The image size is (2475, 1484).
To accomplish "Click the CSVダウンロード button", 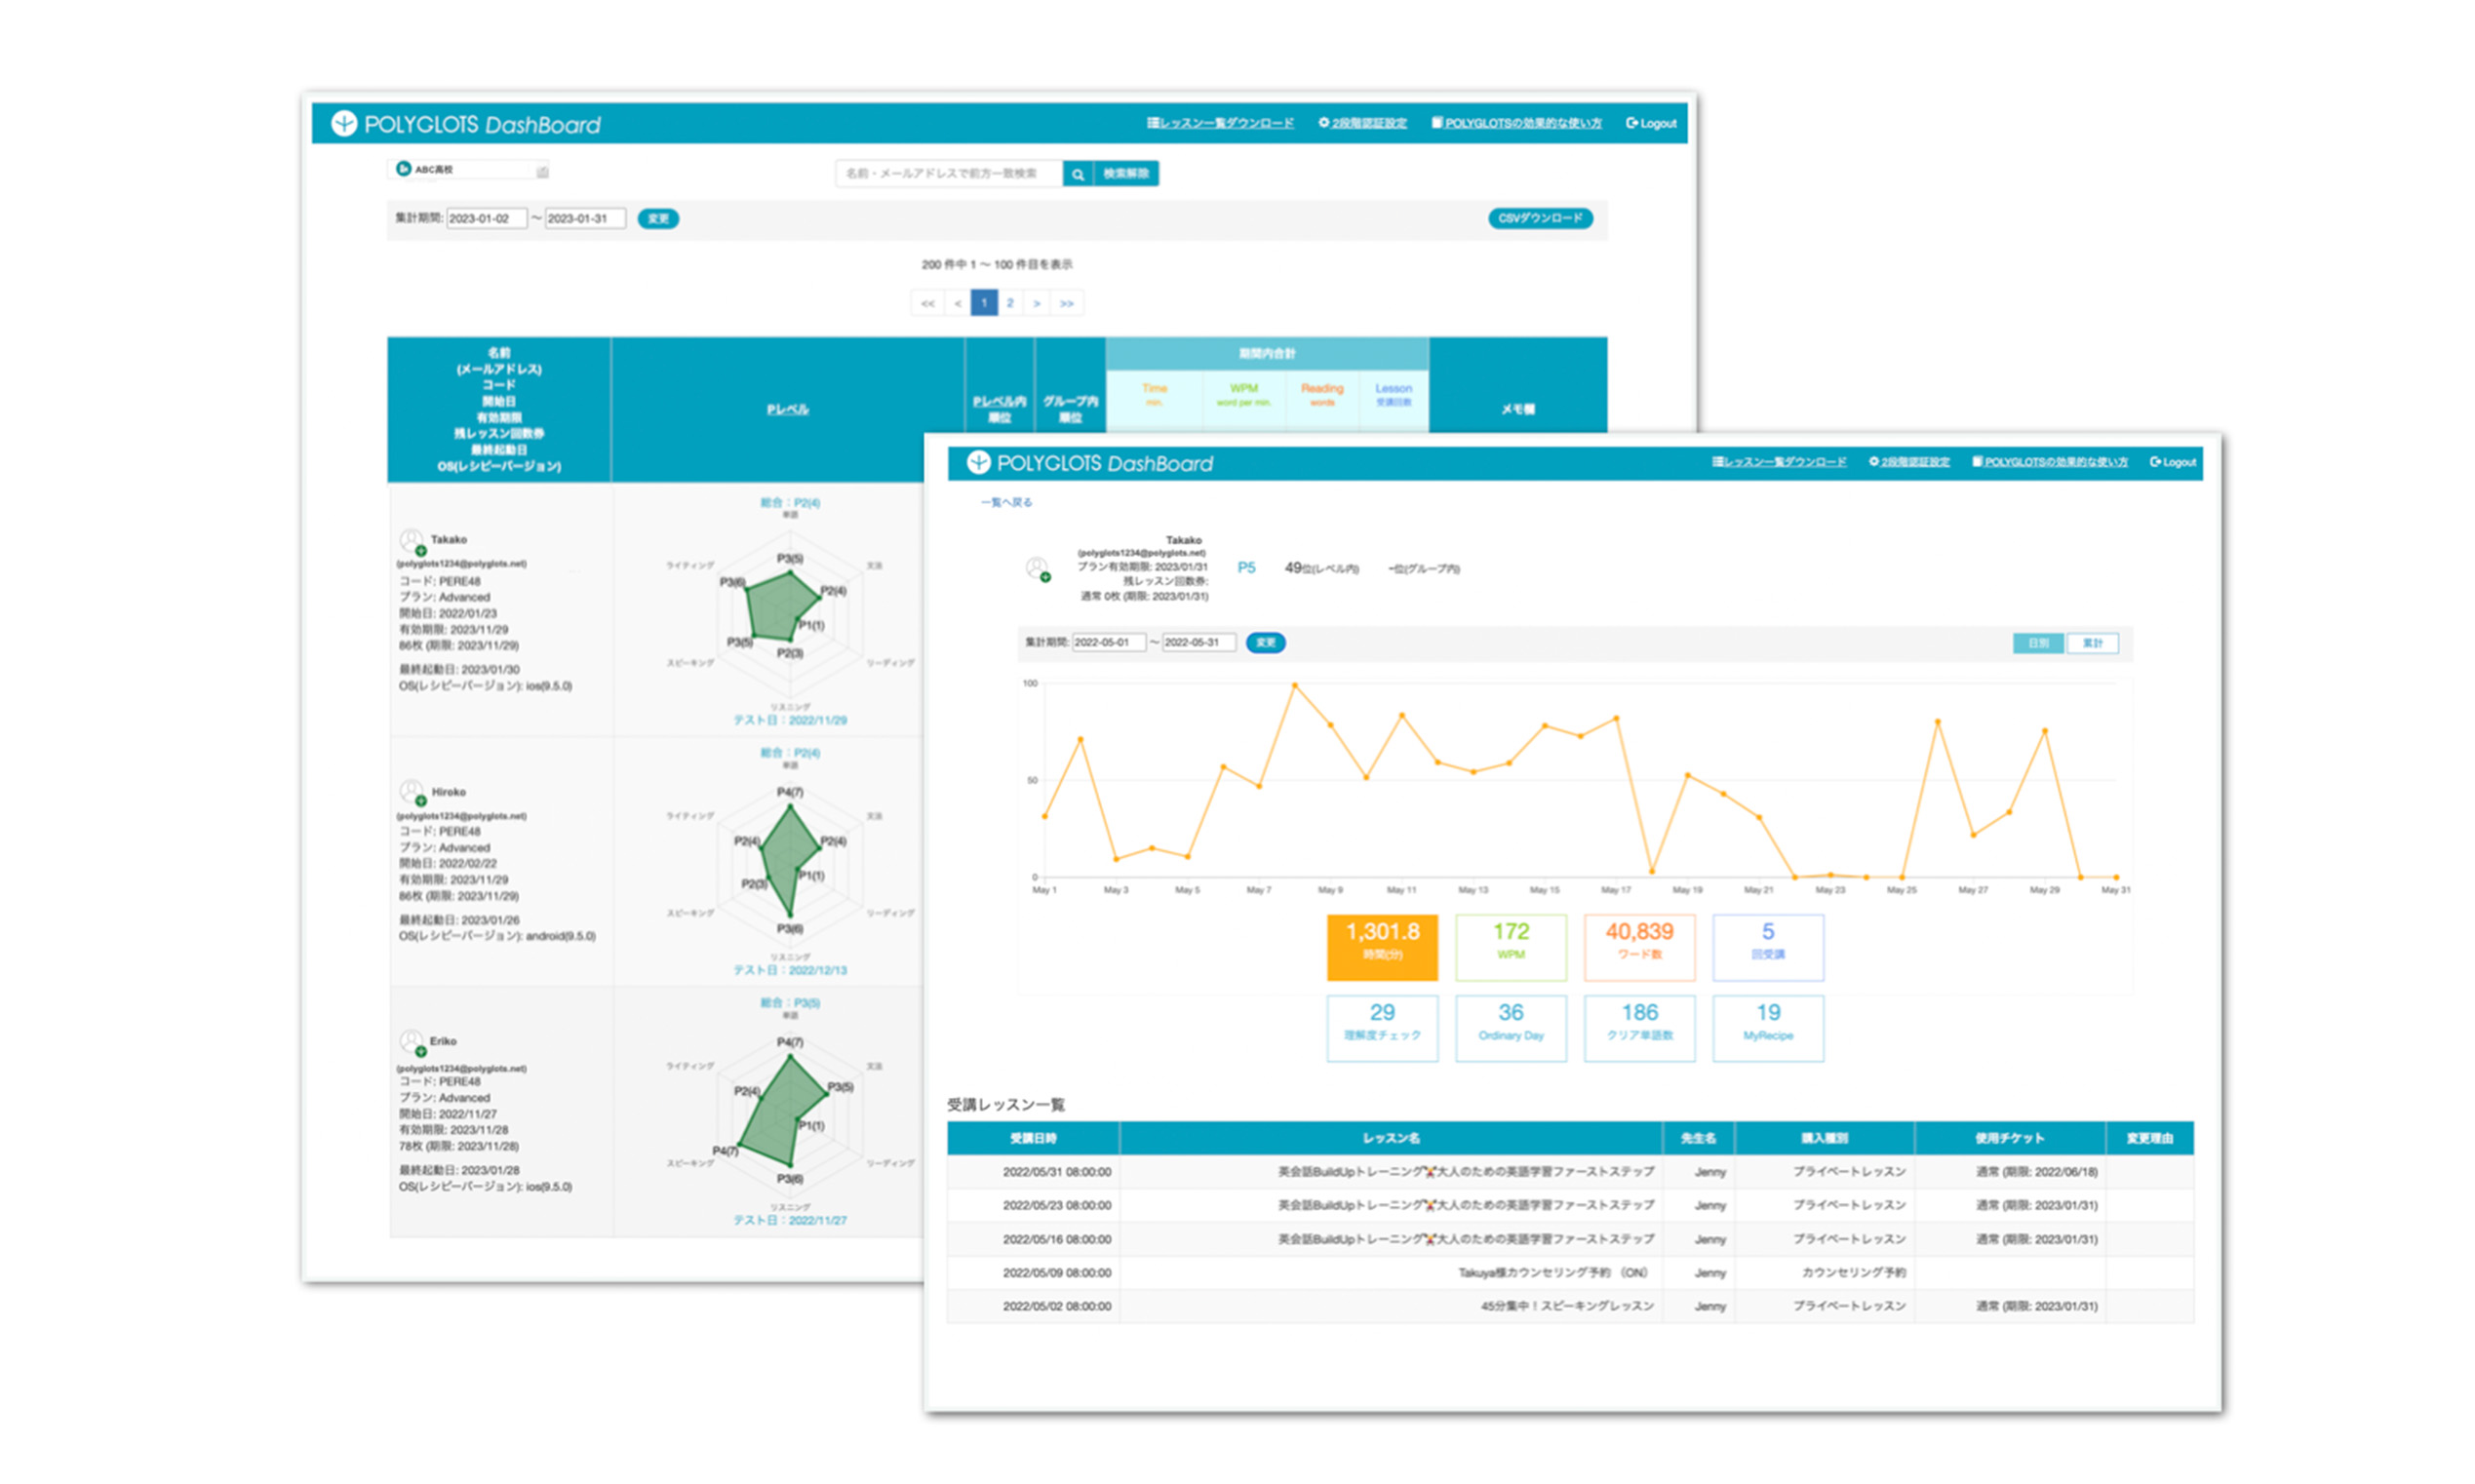I will click(x=1540, y=218).
